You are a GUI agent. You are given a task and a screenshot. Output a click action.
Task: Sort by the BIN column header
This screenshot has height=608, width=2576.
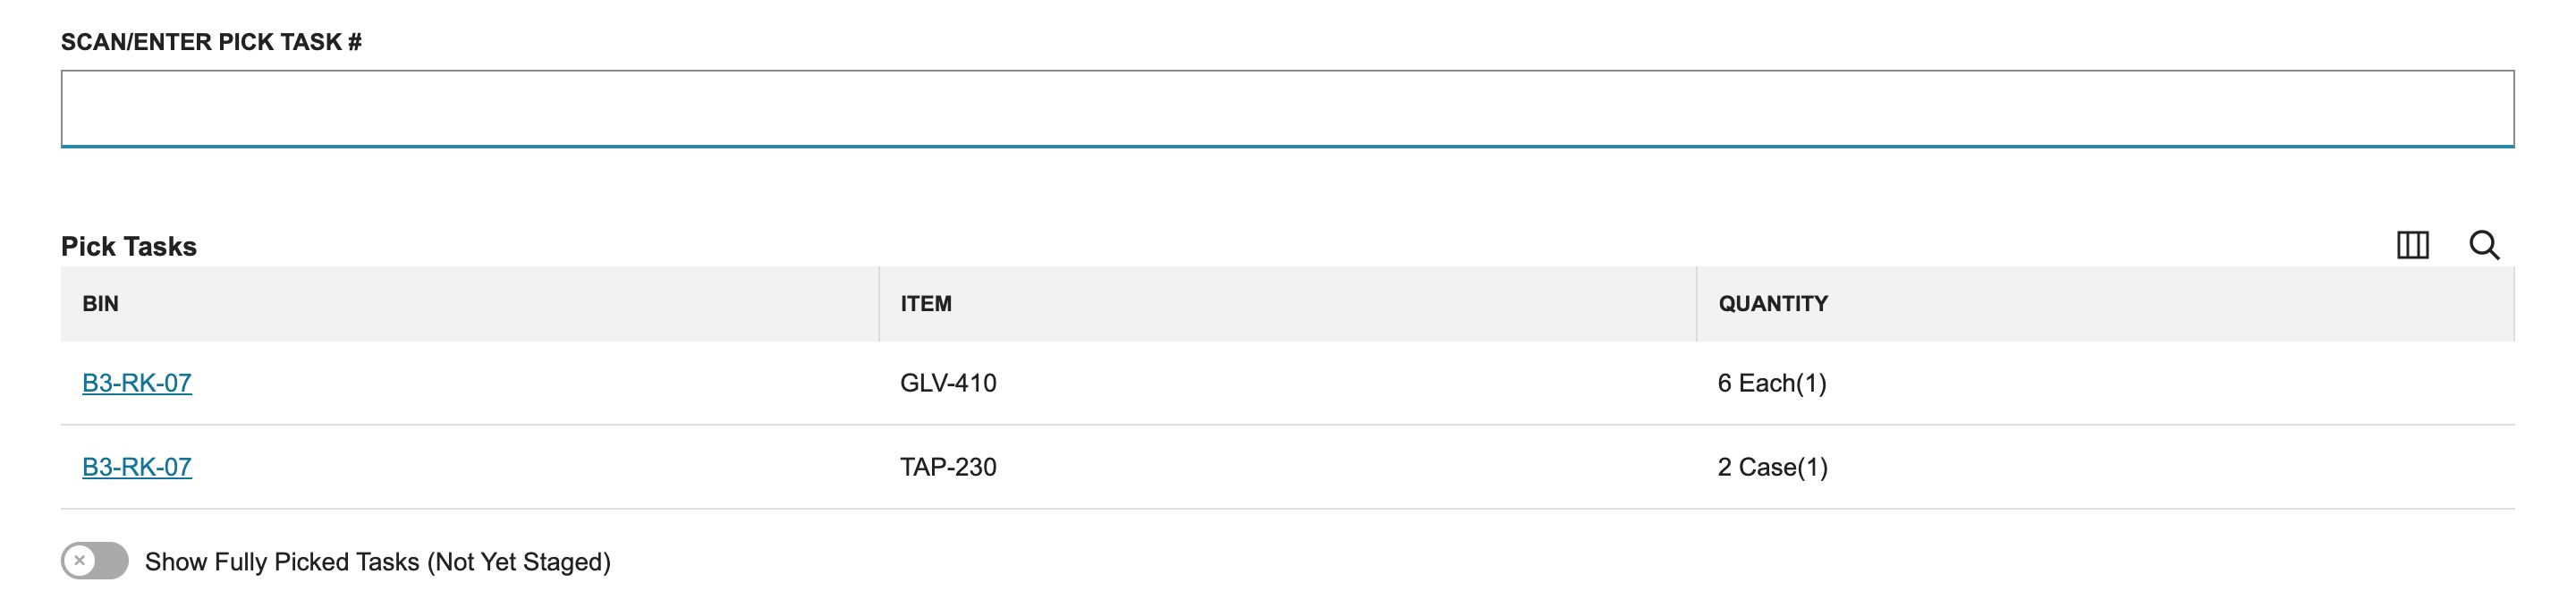click(x=100, y=304)
